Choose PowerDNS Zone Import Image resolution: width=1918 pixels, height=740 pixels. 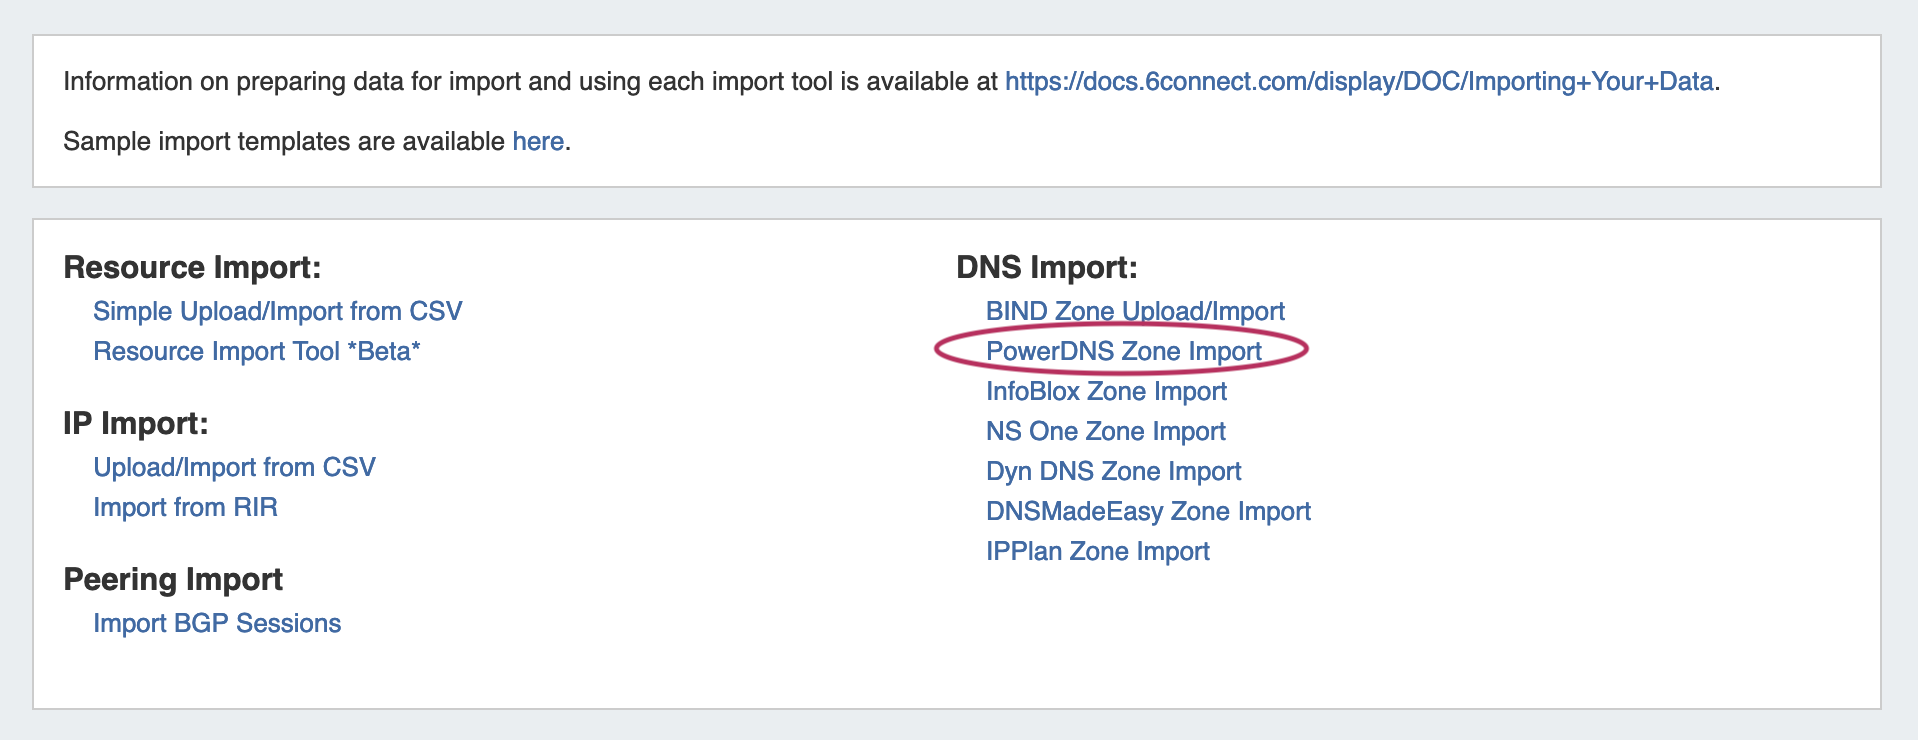(1123, 351)
